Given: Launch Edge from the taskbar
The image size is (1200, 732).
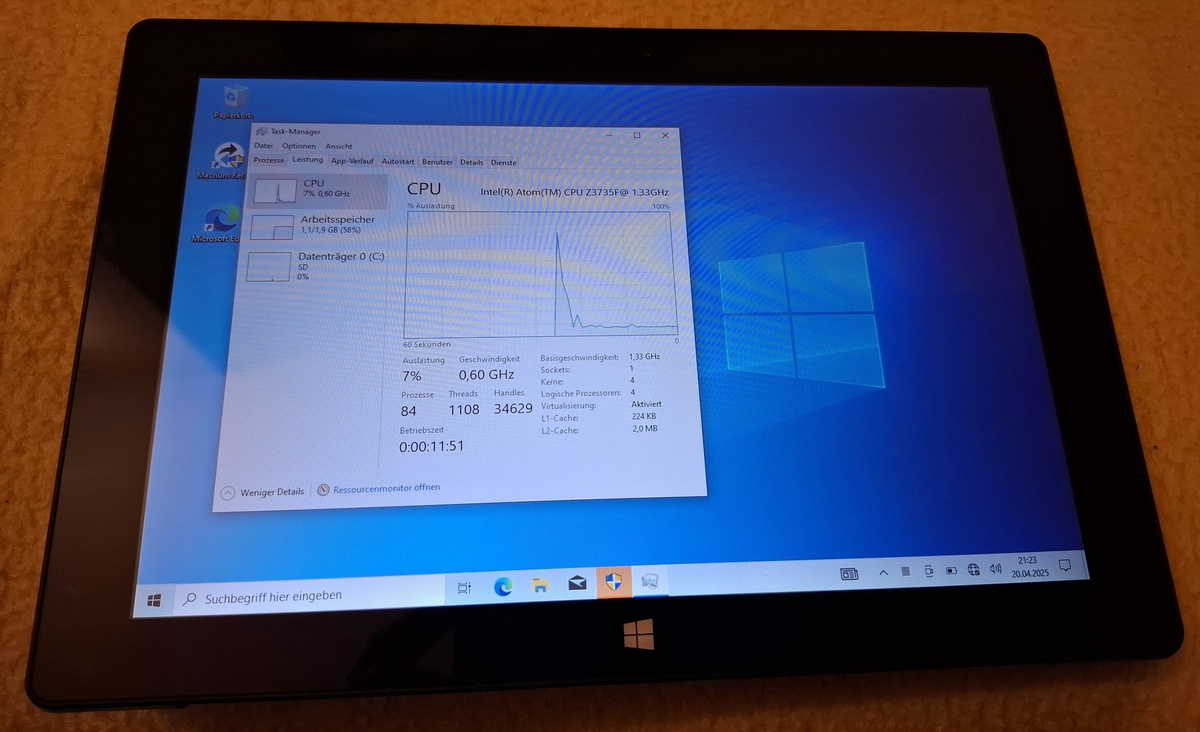Looking at the screenshot, I should point(503,587).
